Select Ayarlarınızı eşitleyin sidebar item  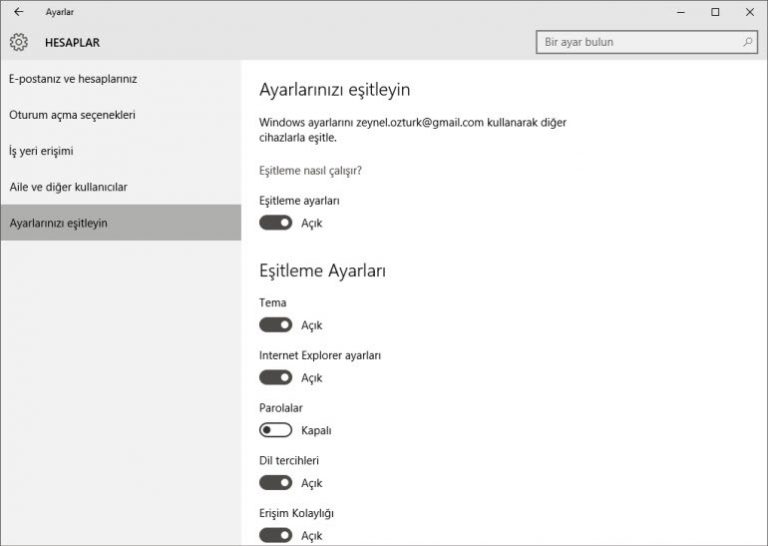pos(58,223)
